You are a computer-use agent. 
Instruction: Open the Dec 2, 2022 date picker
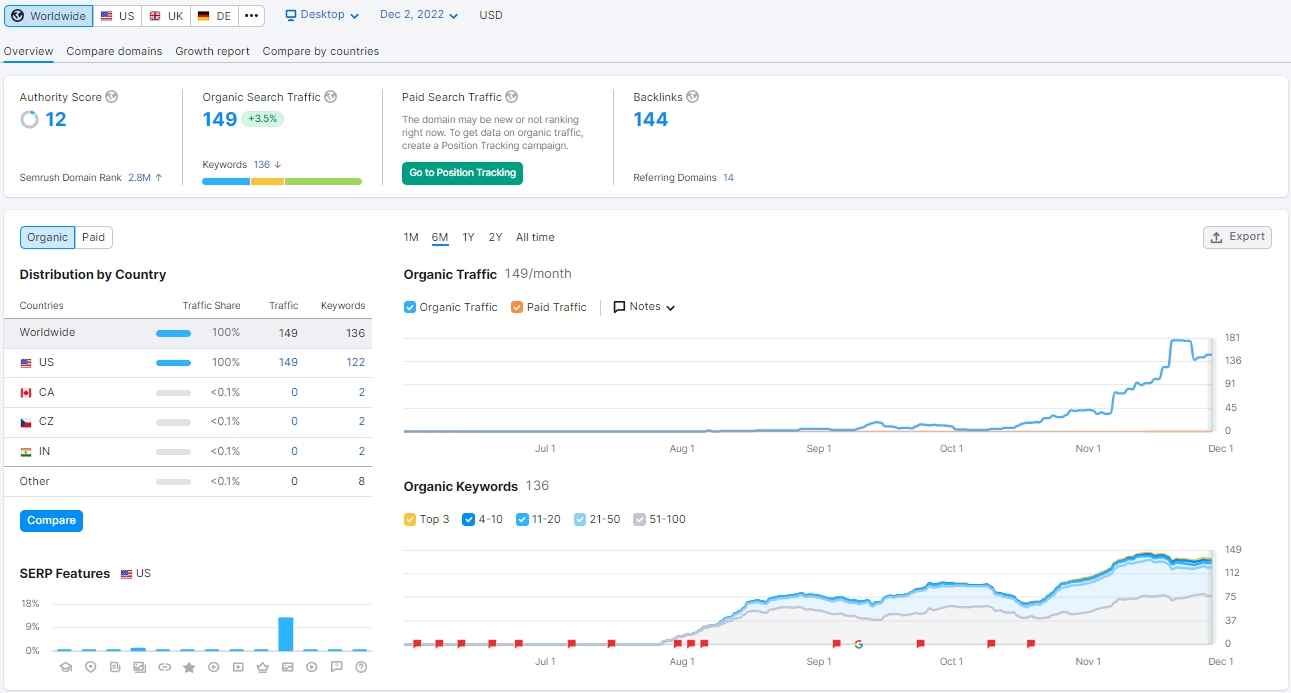pos(419,15)
